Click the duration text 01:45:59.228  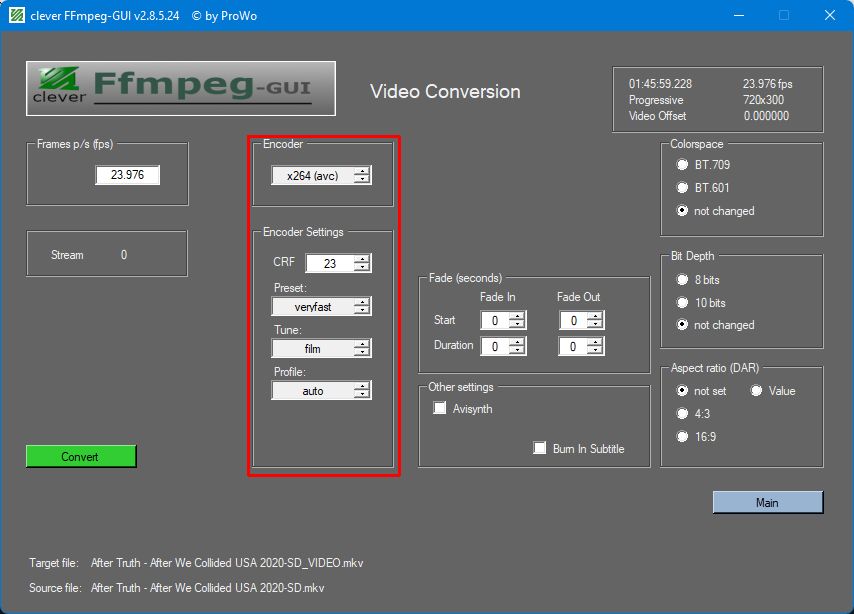pyautogui.click(x=660, y=84)
